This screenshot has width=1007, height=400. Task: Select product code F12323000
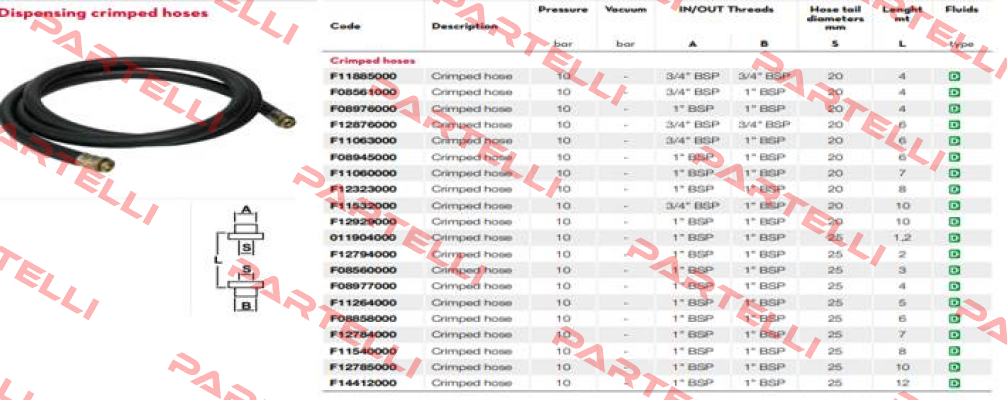[x=363, y=189]
